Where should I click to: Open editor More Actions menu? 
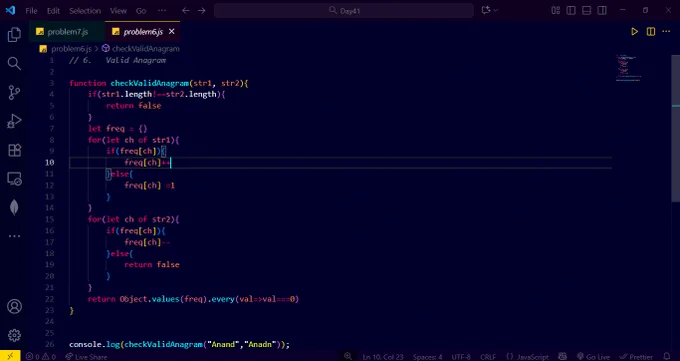coord(666,32)
